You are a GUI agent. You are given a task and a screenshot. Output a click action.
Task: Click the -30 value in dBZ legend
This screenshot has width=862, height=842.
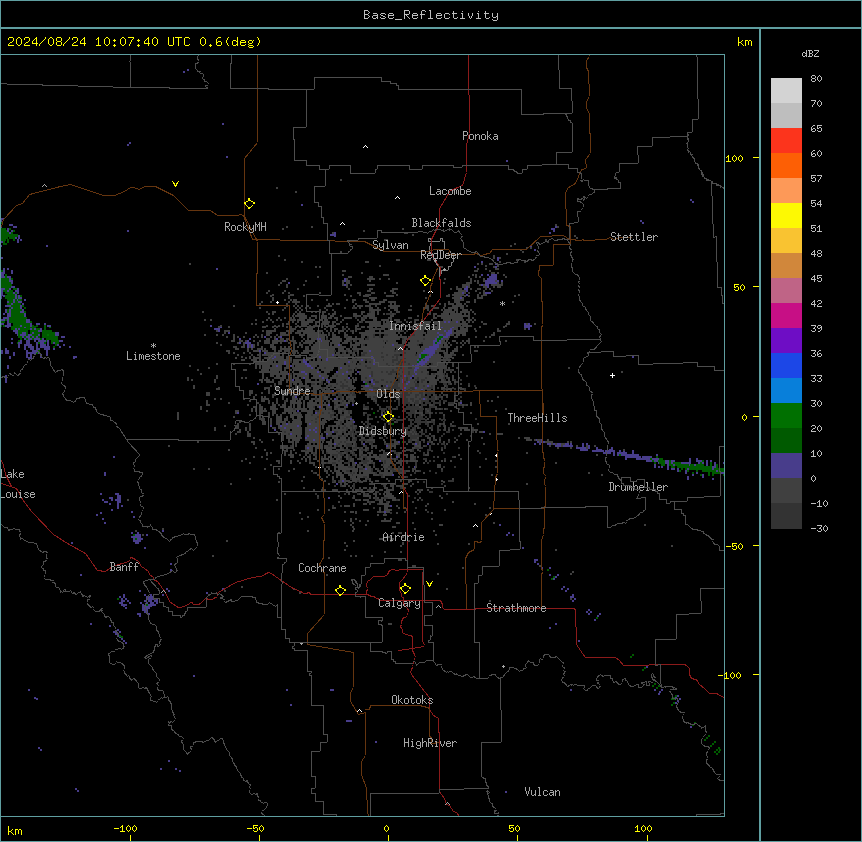pos(819,529)
